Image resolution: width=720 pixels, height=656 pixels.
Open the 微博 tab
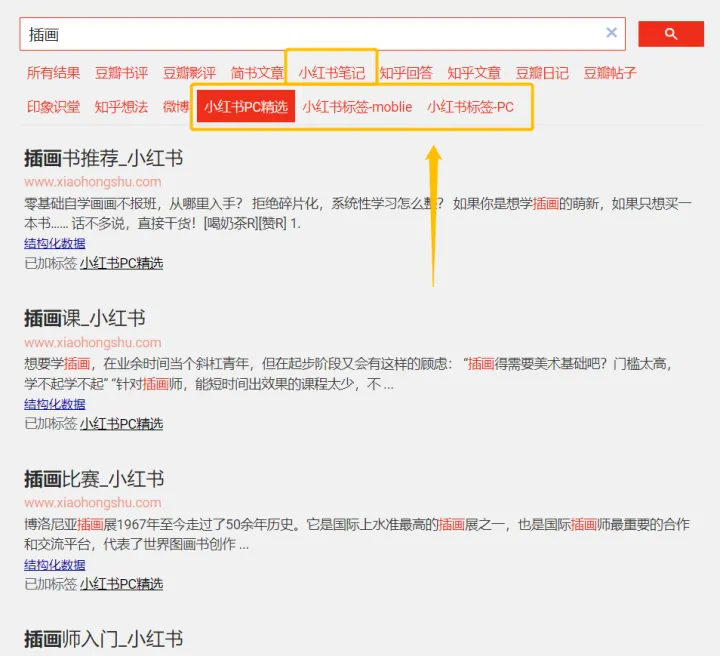pos(176,107)
